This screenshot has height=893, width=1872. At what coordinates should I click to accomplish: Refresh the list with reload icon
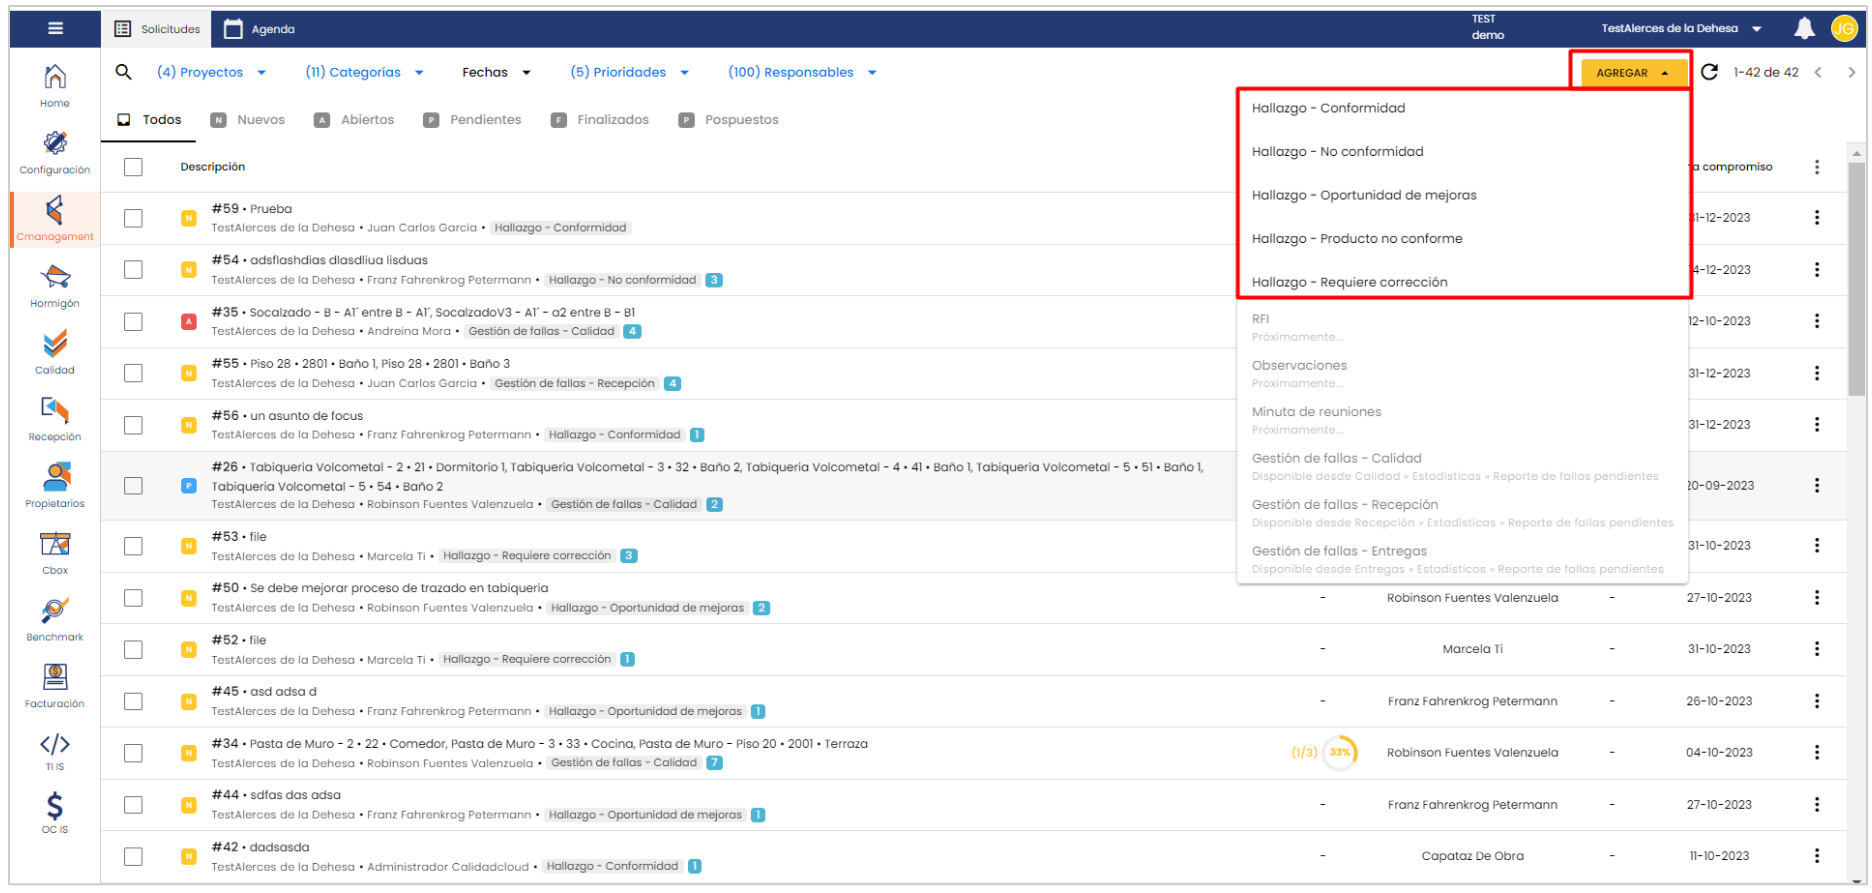tap(1709, 72)
